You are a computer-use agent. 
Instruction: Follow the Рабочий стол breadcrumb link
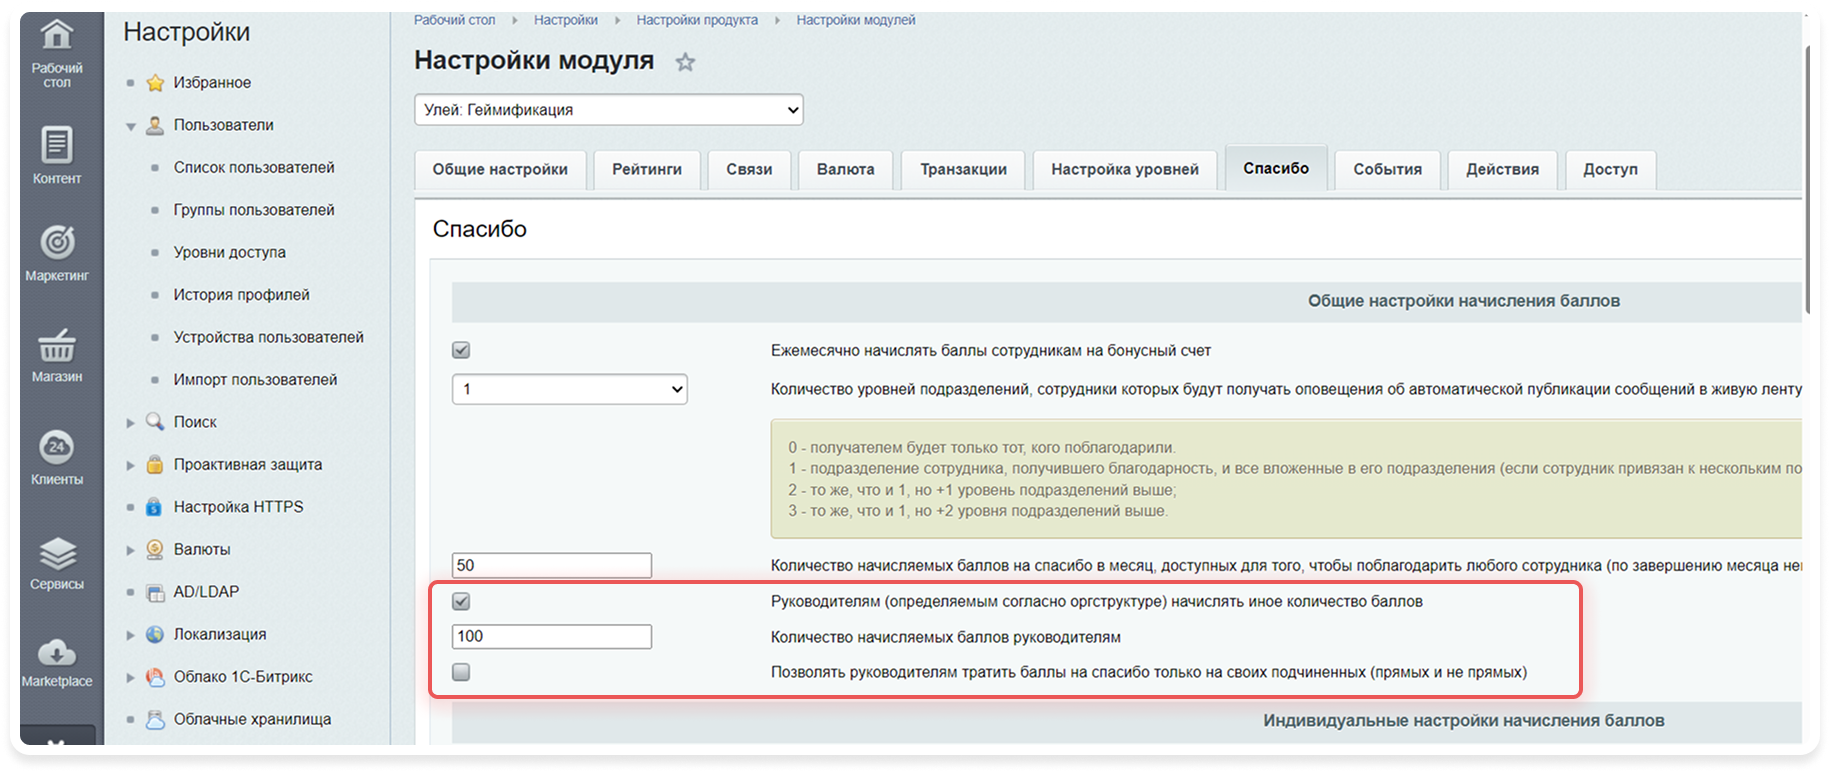(455, 20)
